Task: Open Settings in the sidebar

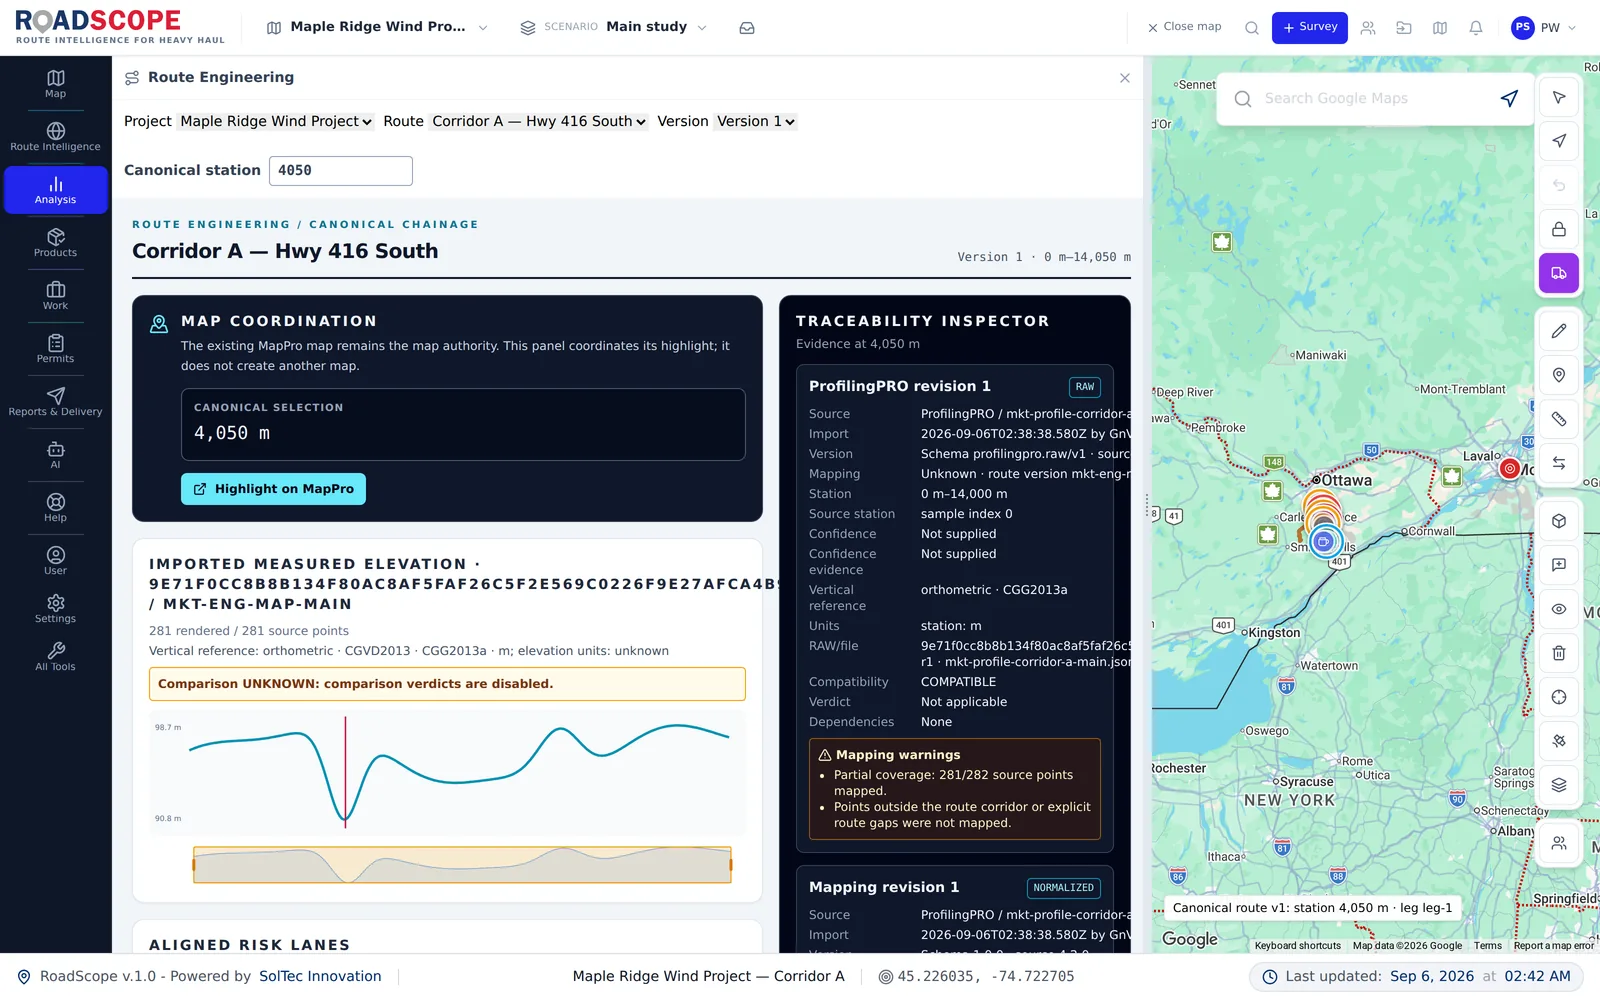Action: pos(55,609)
